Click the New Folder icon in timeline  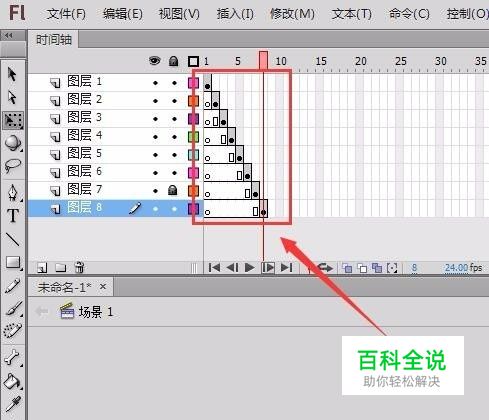coord(60,268)
